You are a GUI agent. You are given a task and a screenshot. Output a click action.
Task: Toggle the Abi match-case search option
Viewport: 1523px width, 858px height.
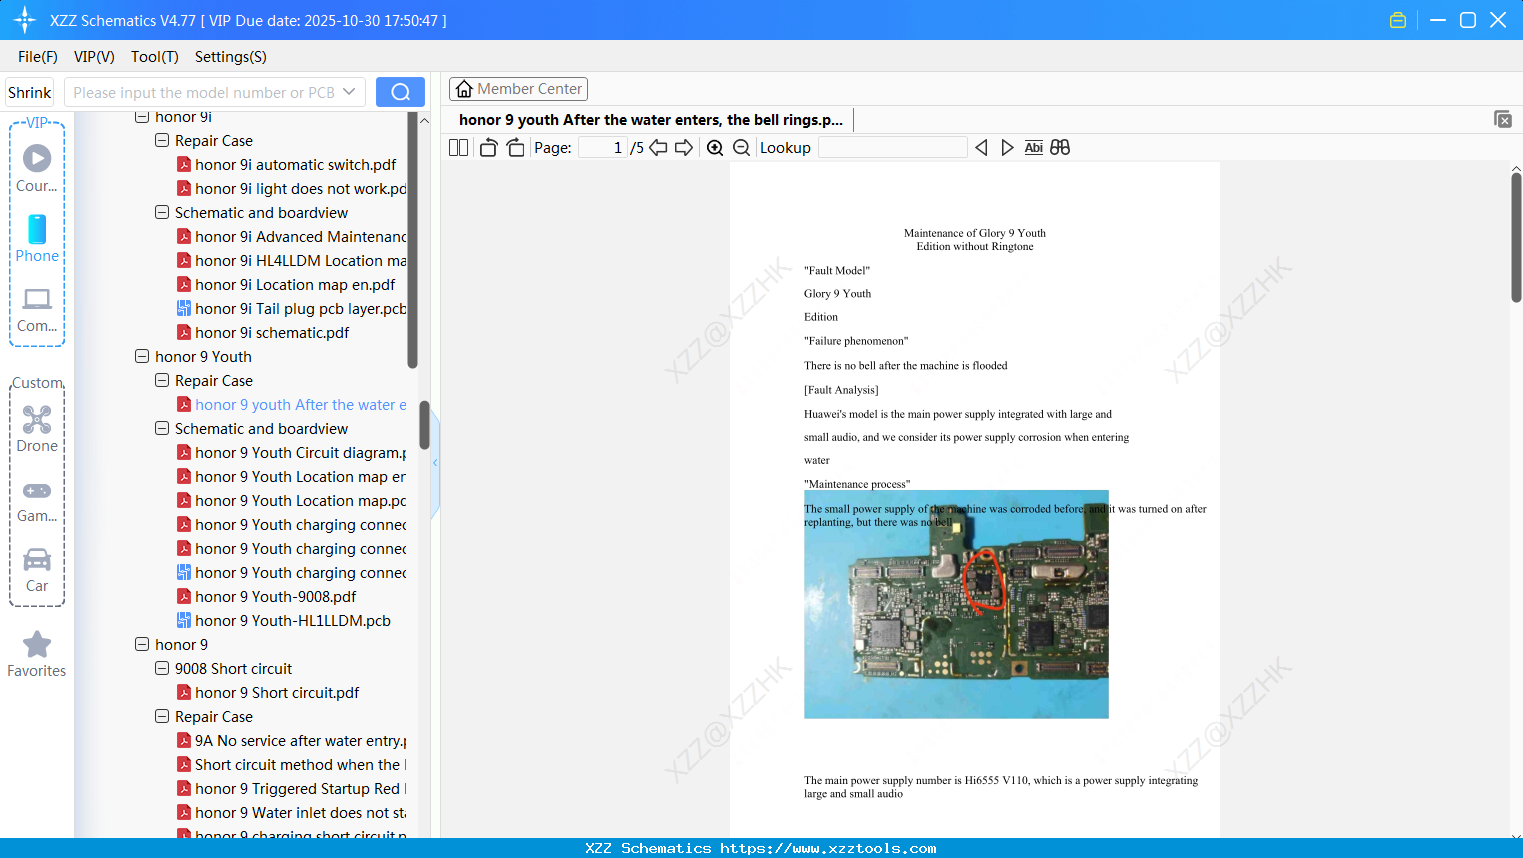click(x=1034, y=148)
